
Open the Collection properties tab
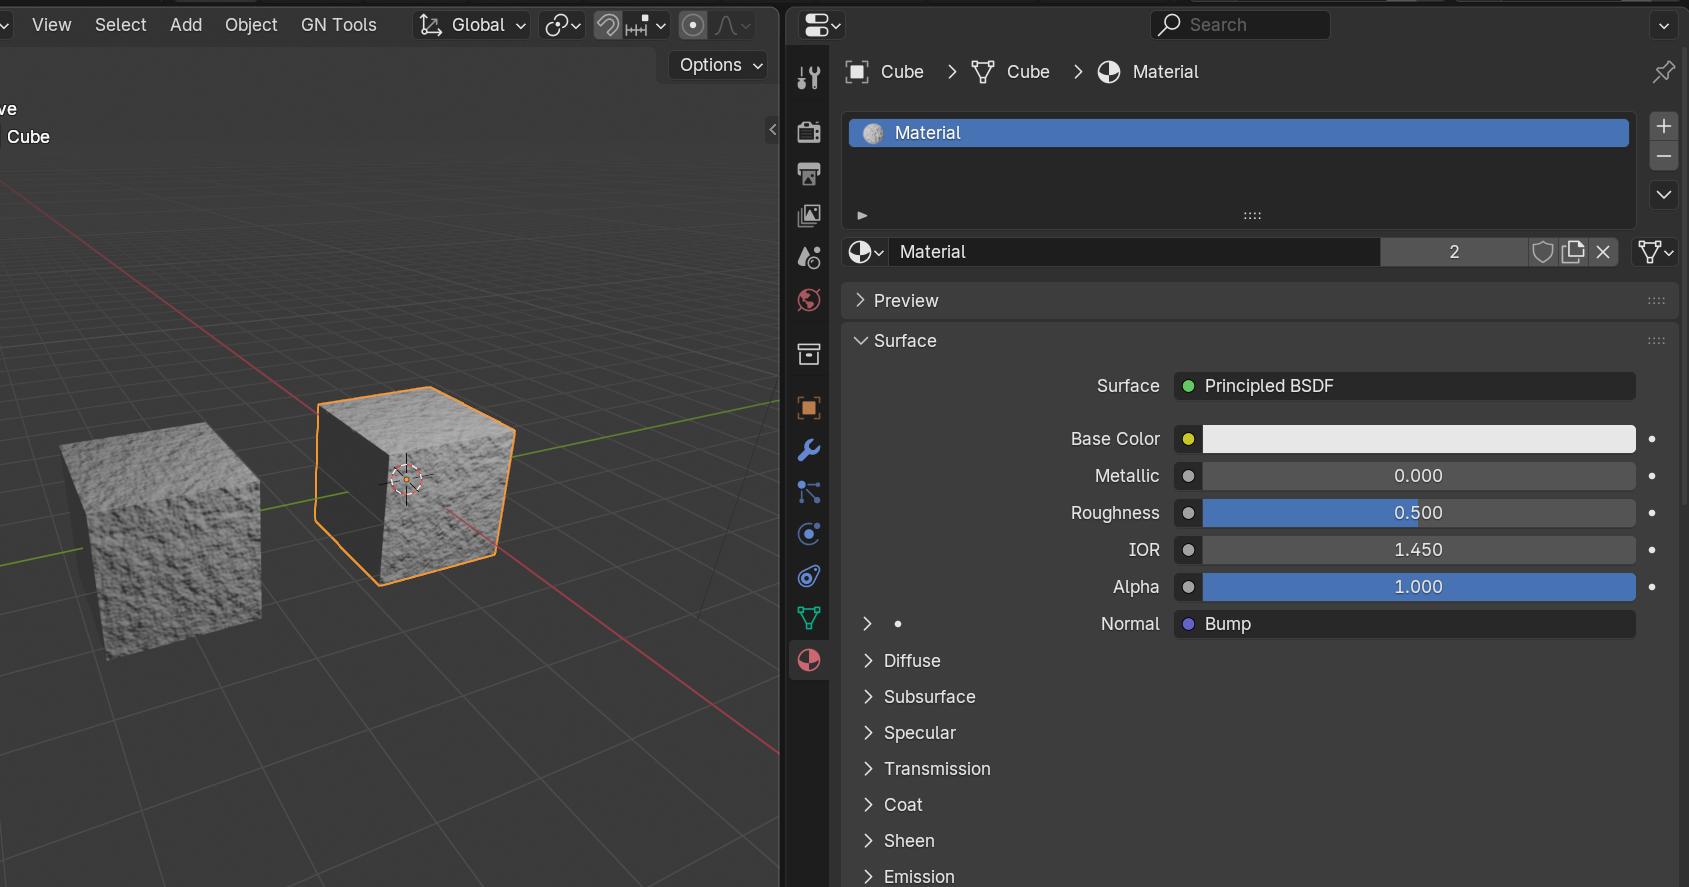coord(809,354)
